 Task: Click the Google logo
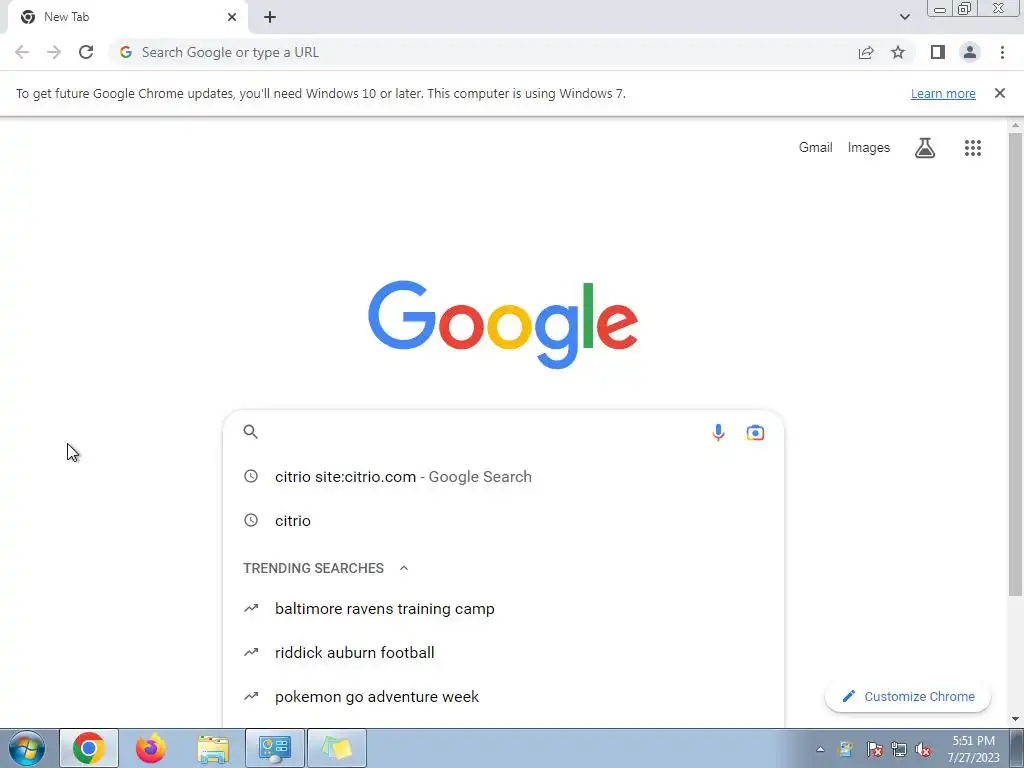(x=503, y=325)
